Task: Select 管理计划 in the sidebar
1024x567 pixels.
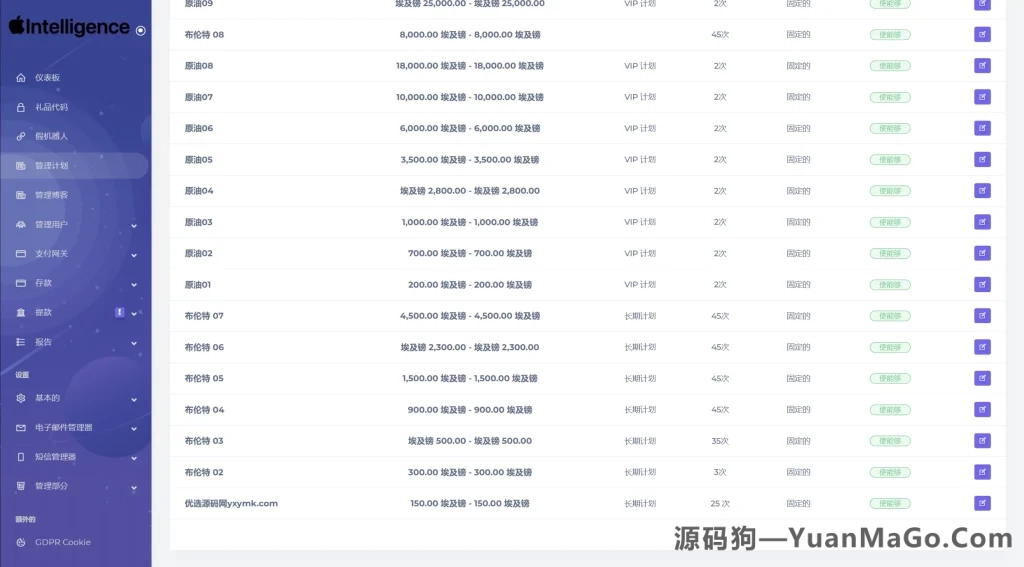Action: click(74, 166)
